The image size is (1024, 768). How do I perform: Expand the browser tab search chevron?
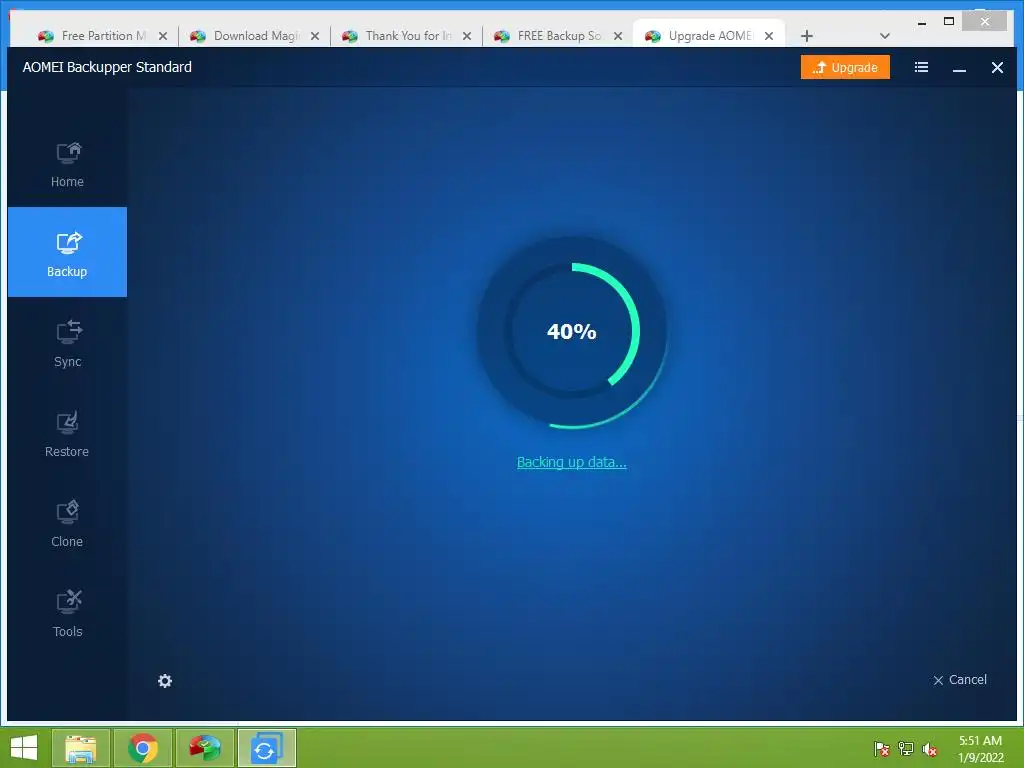(x=885, y=36)
